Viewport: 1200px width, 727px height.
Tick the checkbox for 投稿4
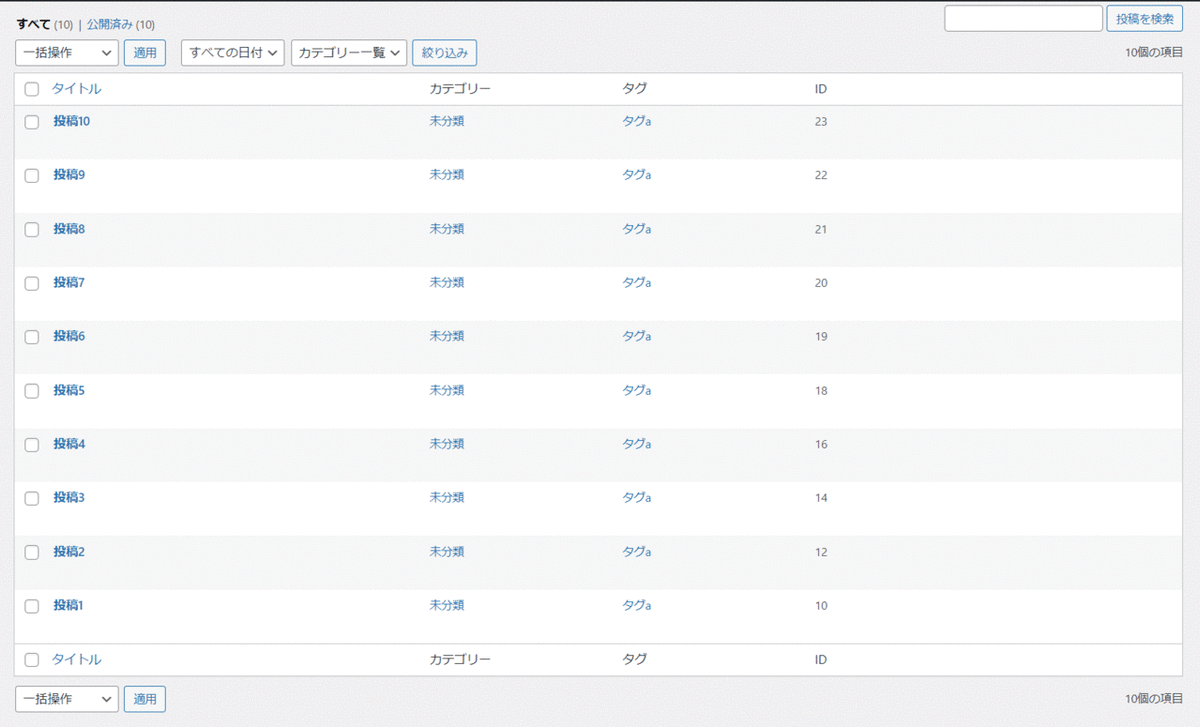pos(32,444)
